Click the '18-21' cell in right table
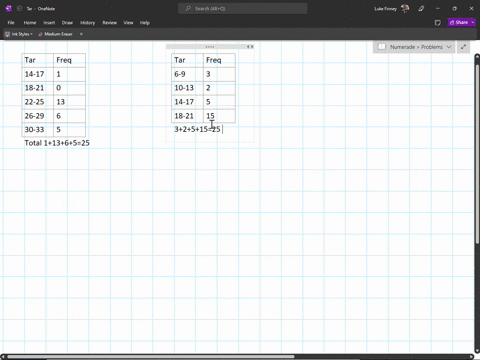 coord(187,116)
